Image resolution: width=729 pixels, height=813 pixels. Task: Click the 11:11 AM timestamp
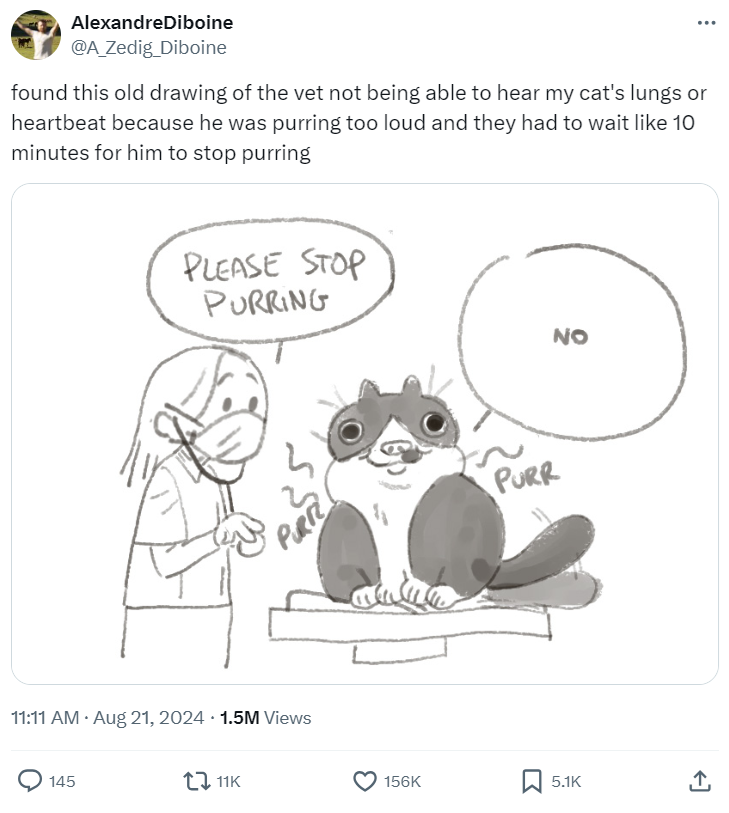44,718
